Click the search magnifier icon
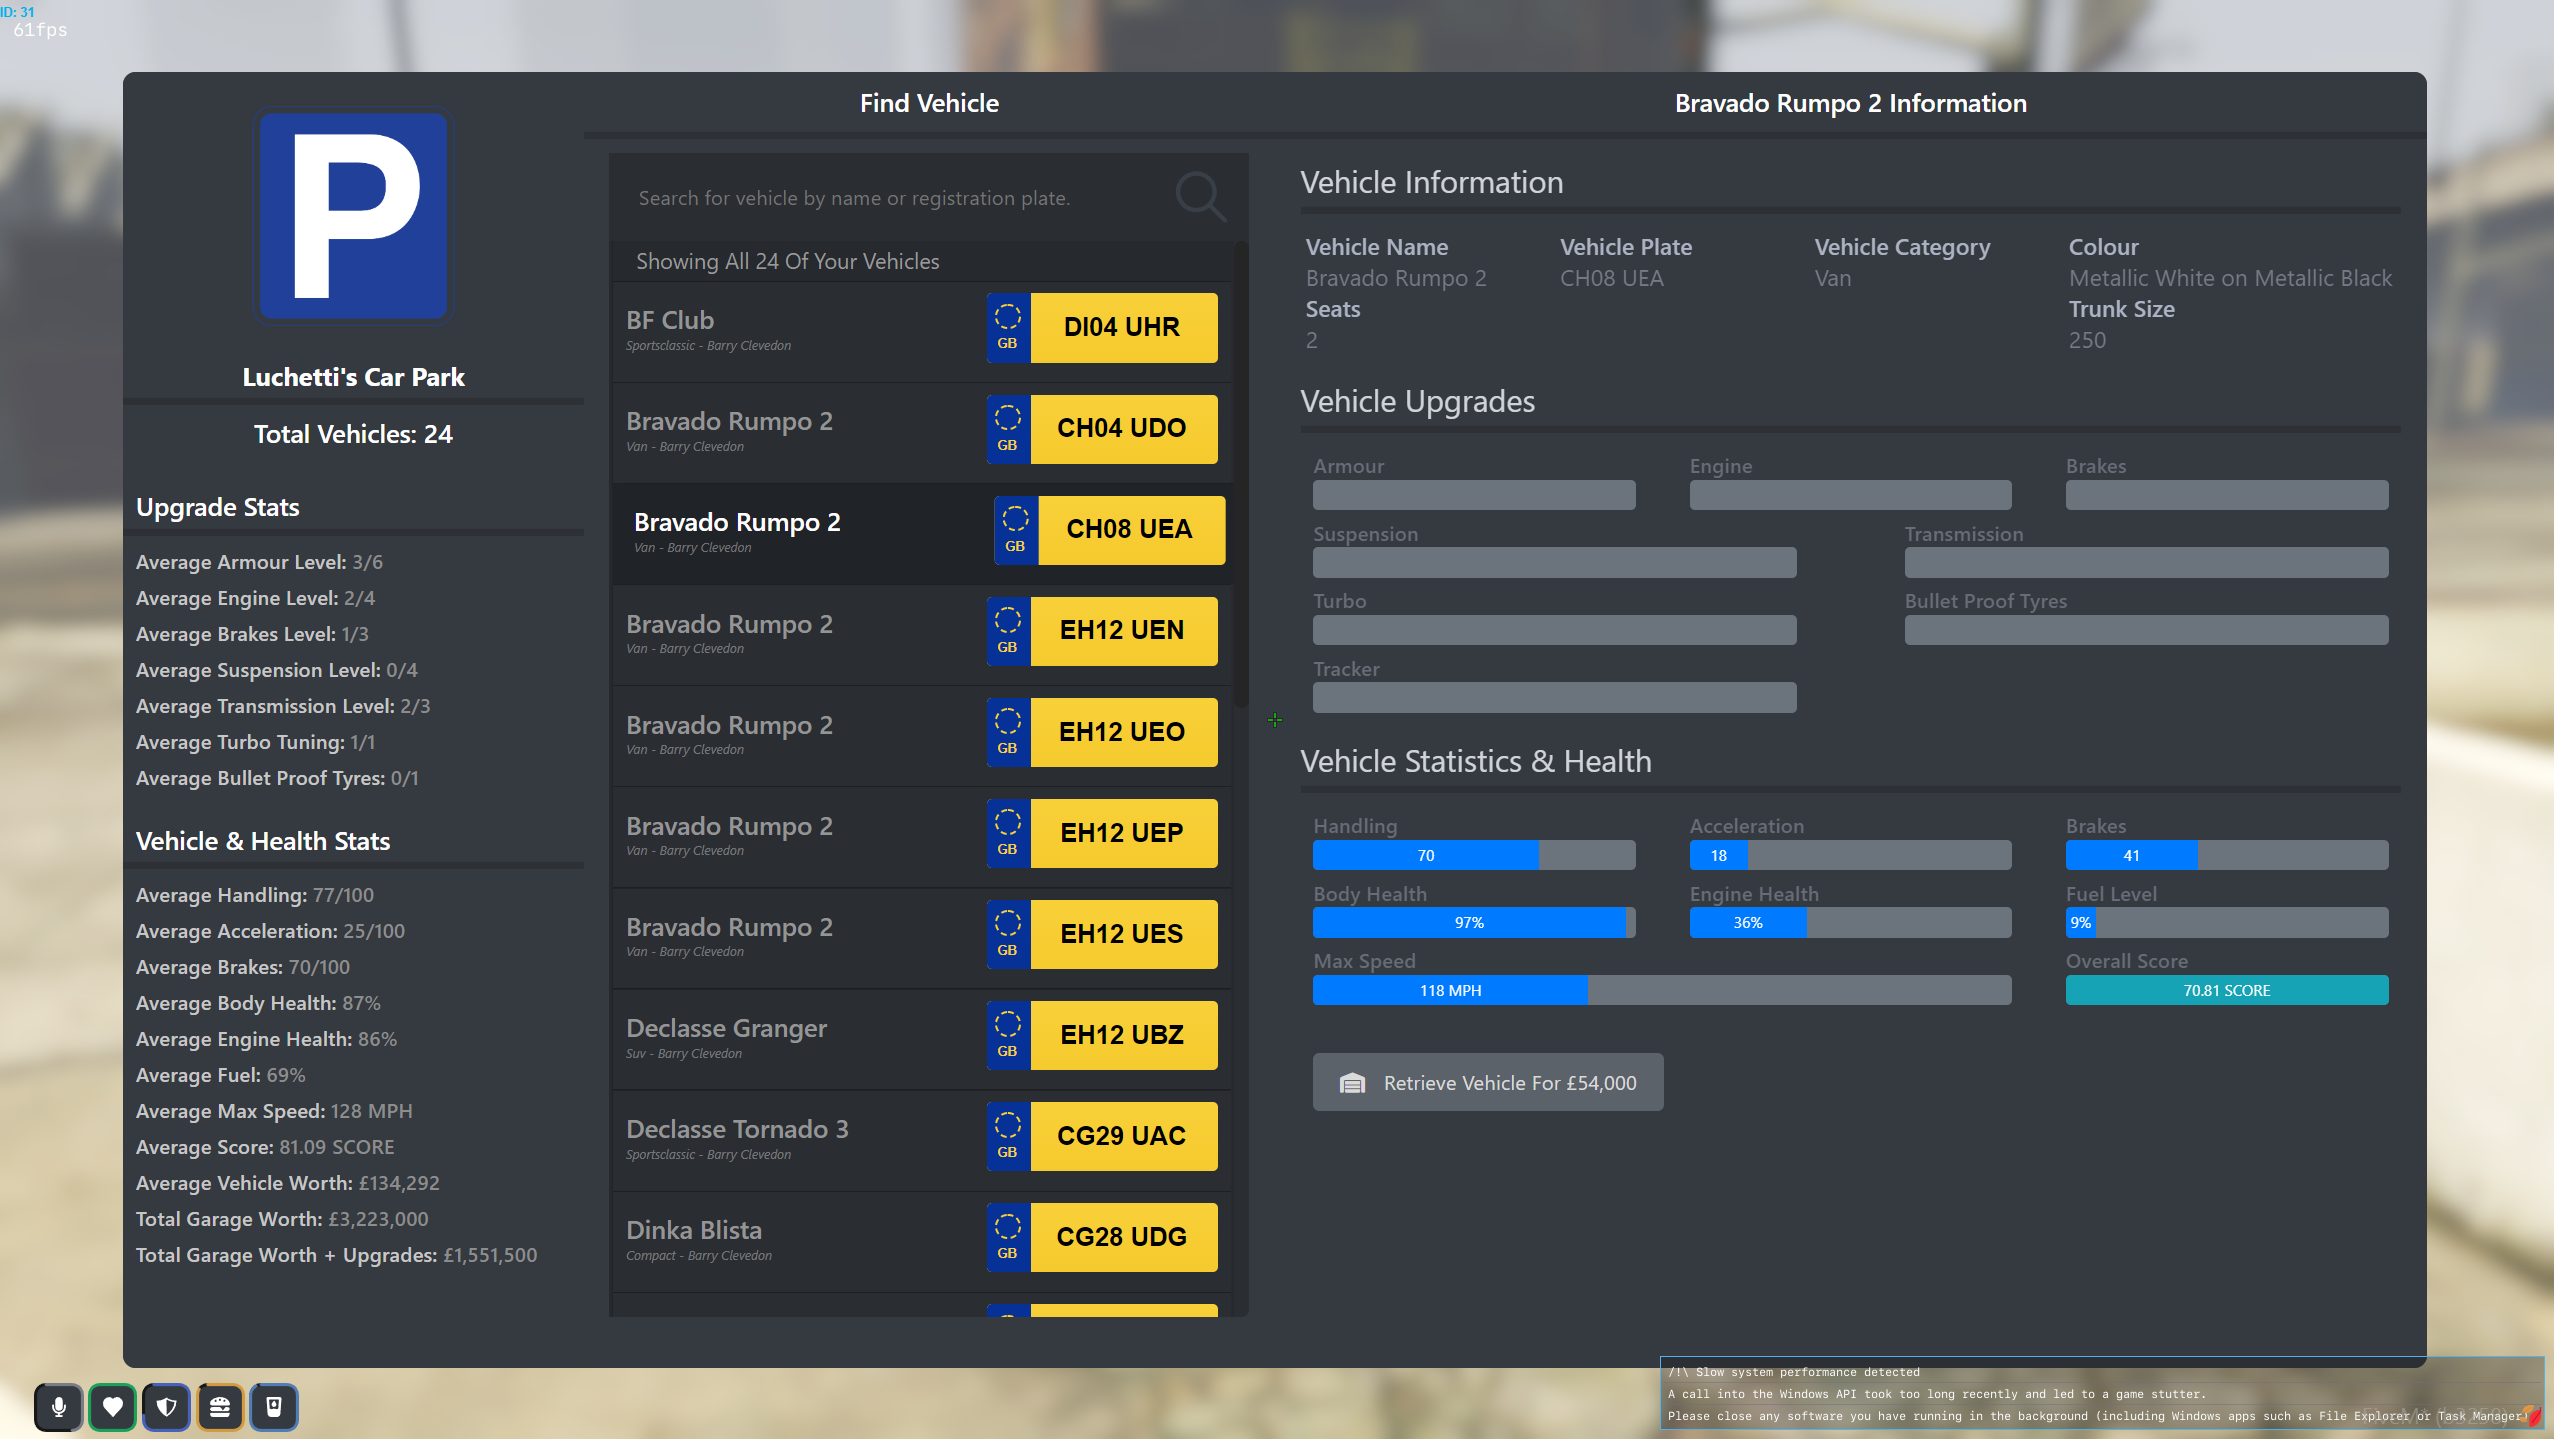 (x=1199, y=196)
